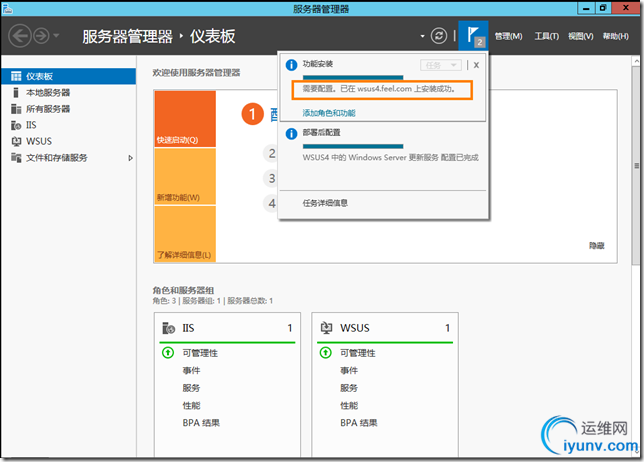
Task: Click the 隐藏 link in welcome panel
Action: [596, 246]
